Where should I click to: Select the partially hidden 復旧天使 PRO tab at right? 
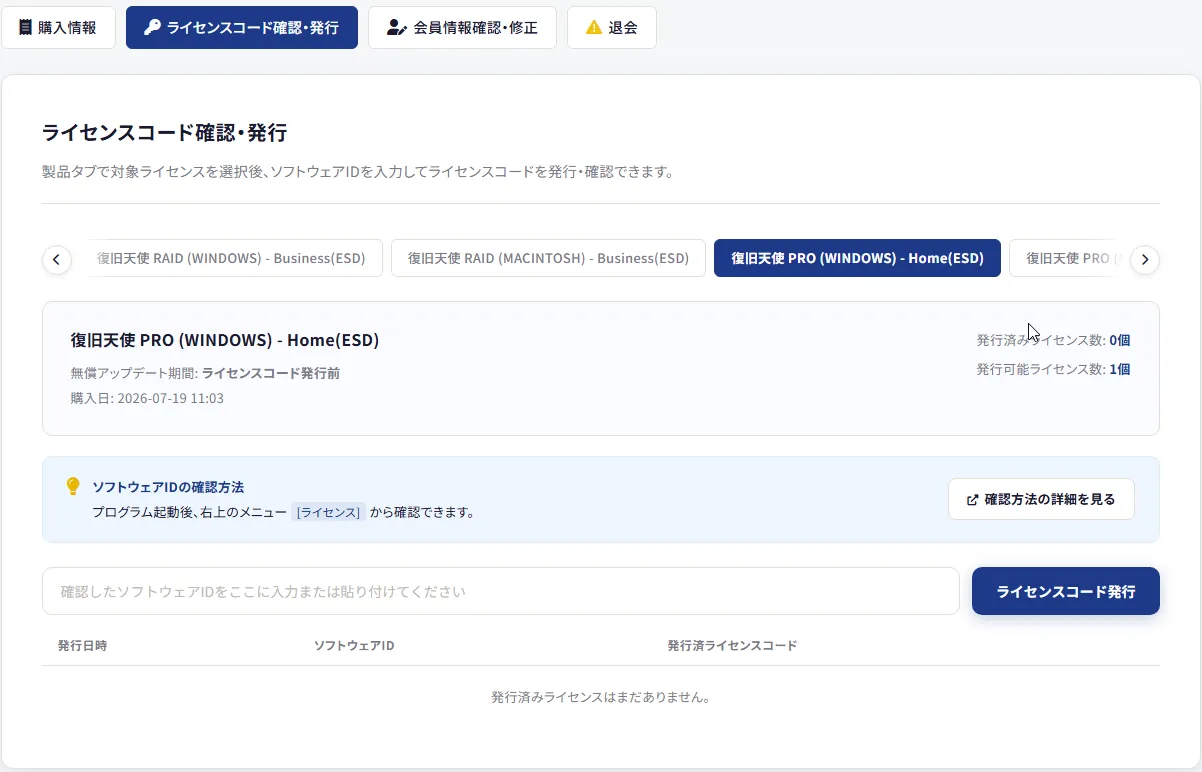click(1066, 258)
